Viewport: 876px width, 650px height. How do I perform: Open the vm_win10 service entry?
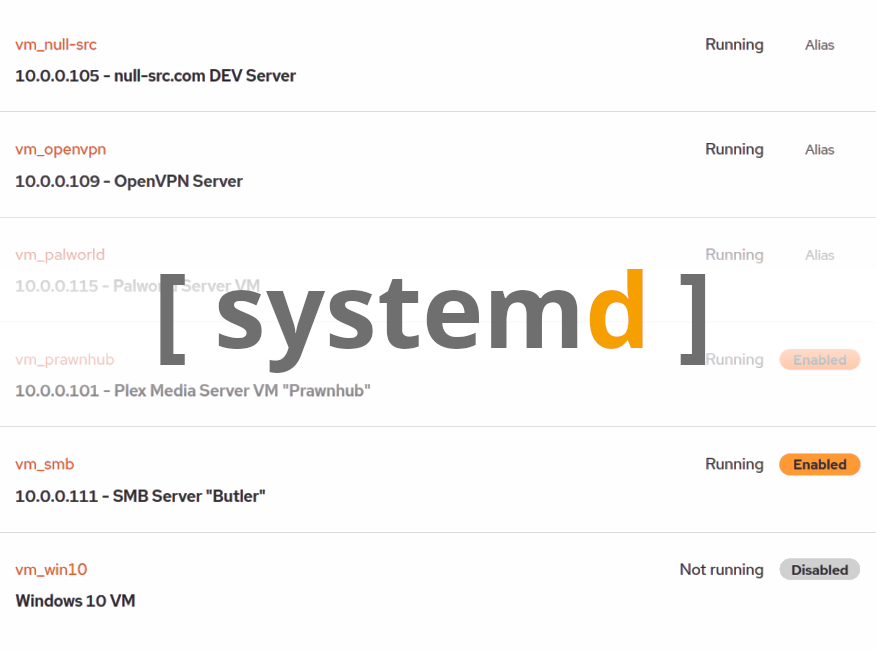pos(51,569)
